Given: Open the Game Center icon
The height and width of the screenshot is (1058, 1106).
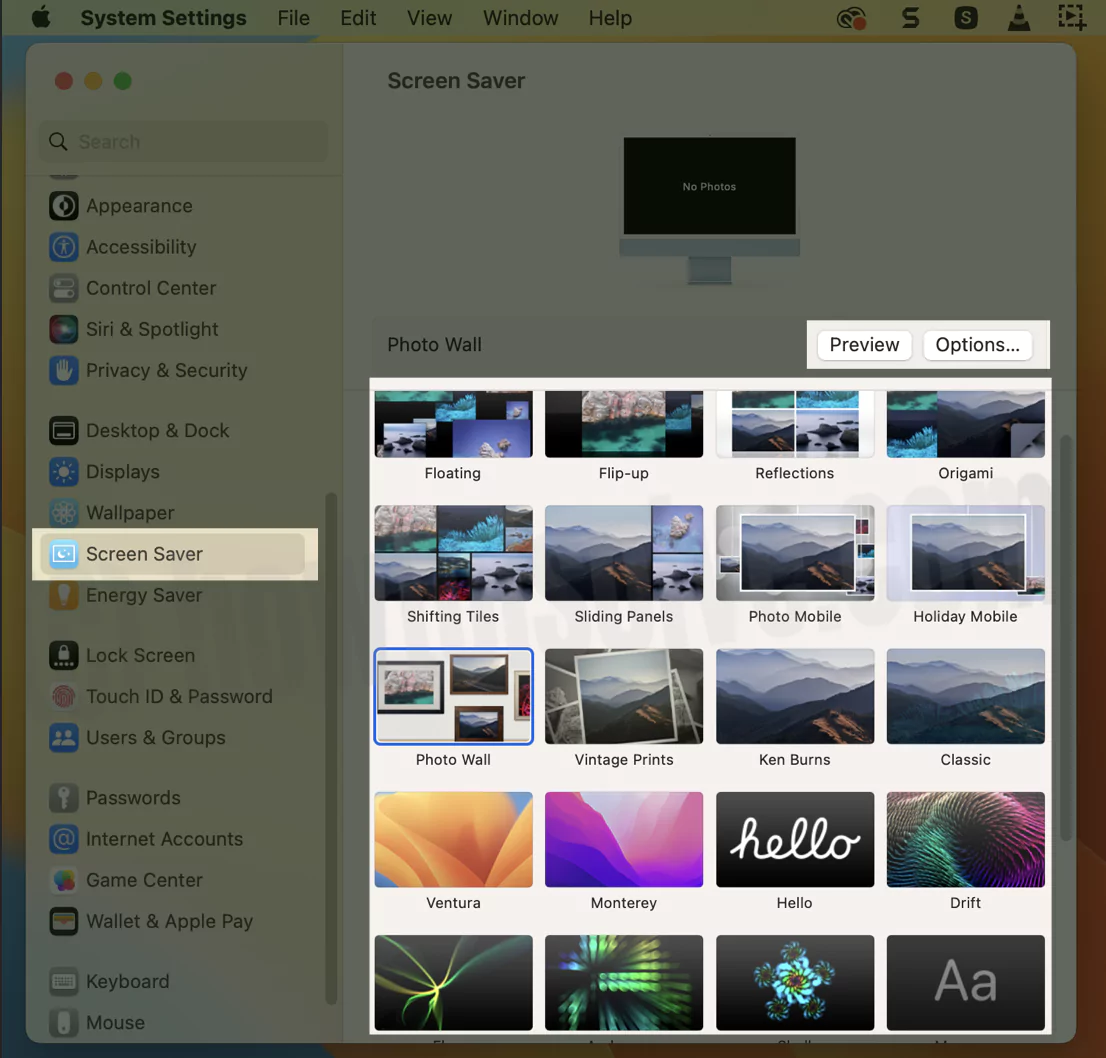Looking at the screenshot, I should [63, 880].
